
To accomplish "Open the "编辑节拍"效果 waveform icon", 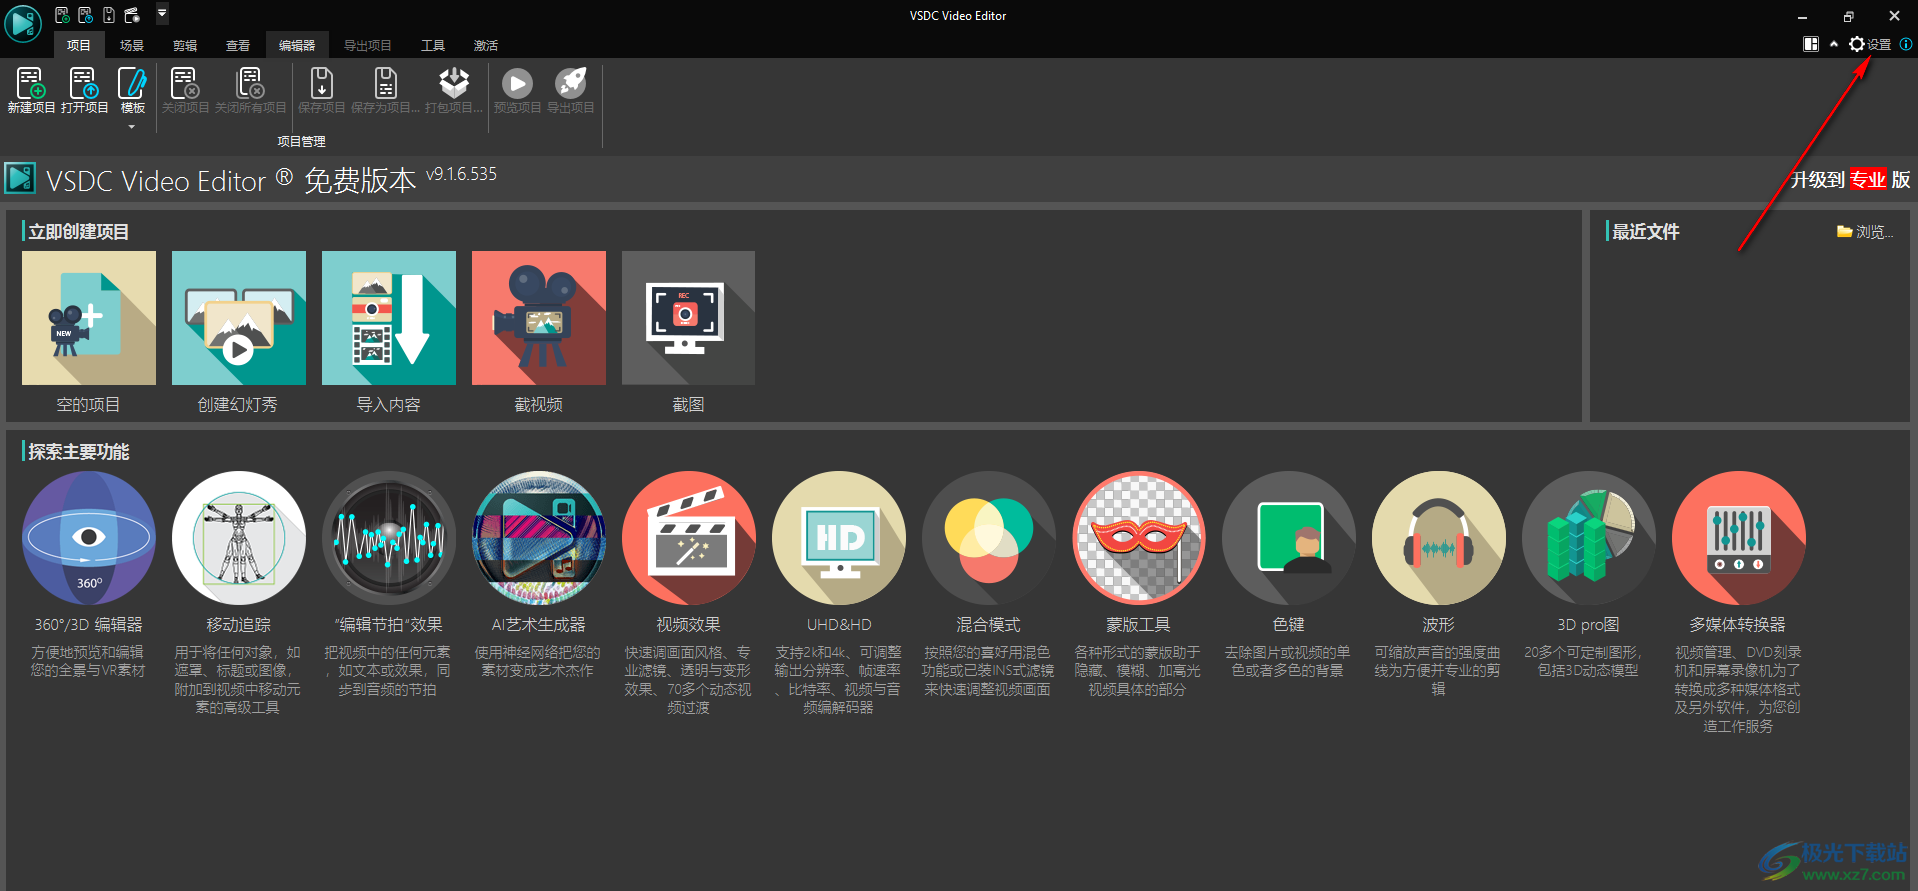I will 389,538.
